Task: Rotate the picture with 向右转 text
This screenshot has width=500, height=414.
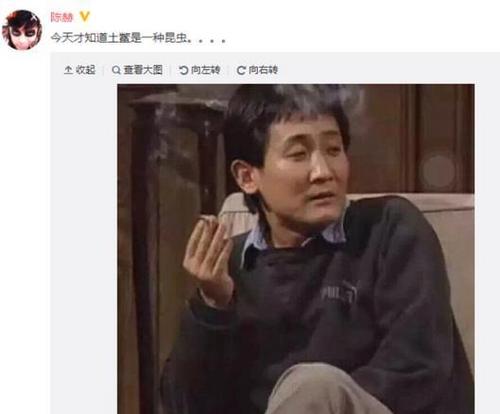Action: pyautogui.click(x=263, y=70)
